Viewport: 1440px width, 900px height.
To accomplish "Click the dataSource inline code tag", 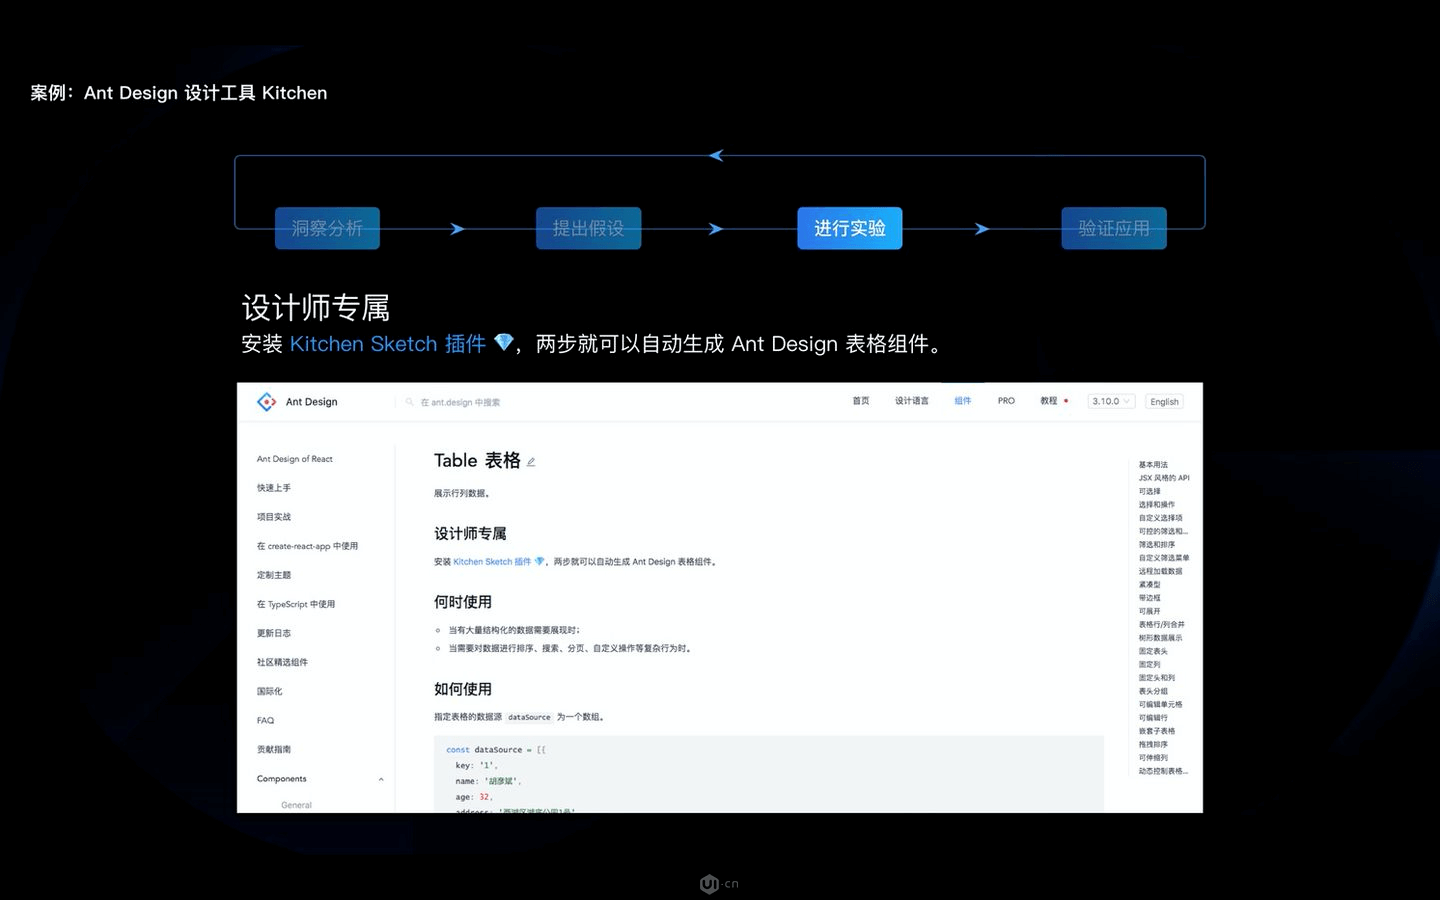I will pos(529,717).
